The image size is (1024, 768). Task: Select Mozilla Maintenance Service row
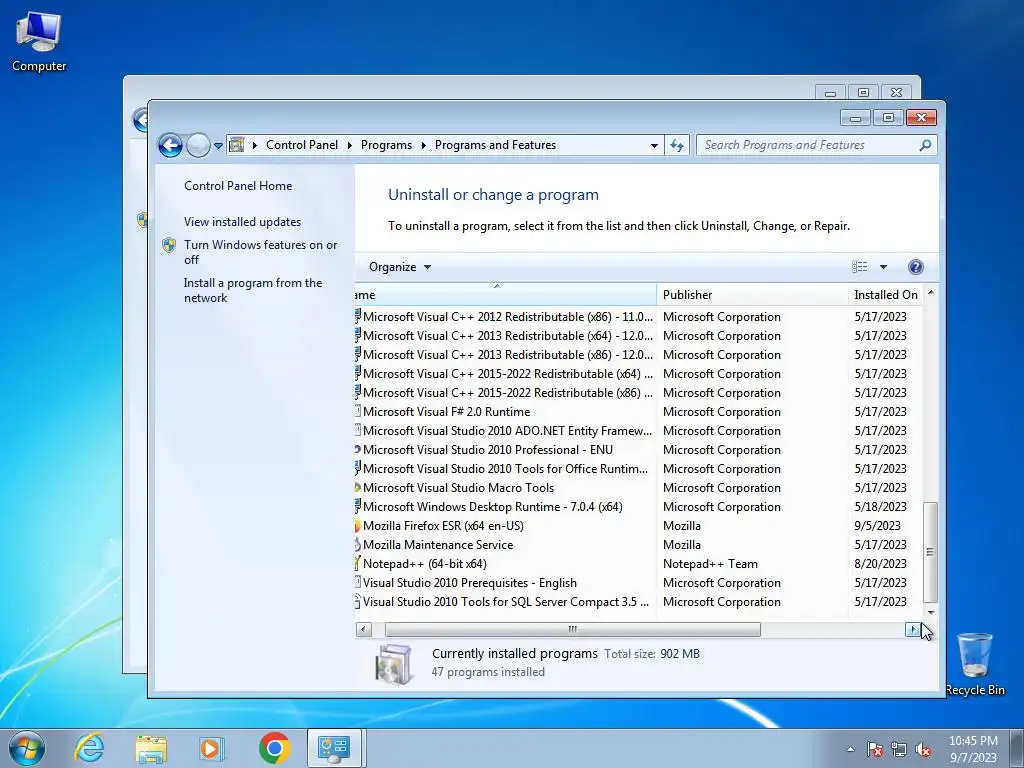click(639, 545)
